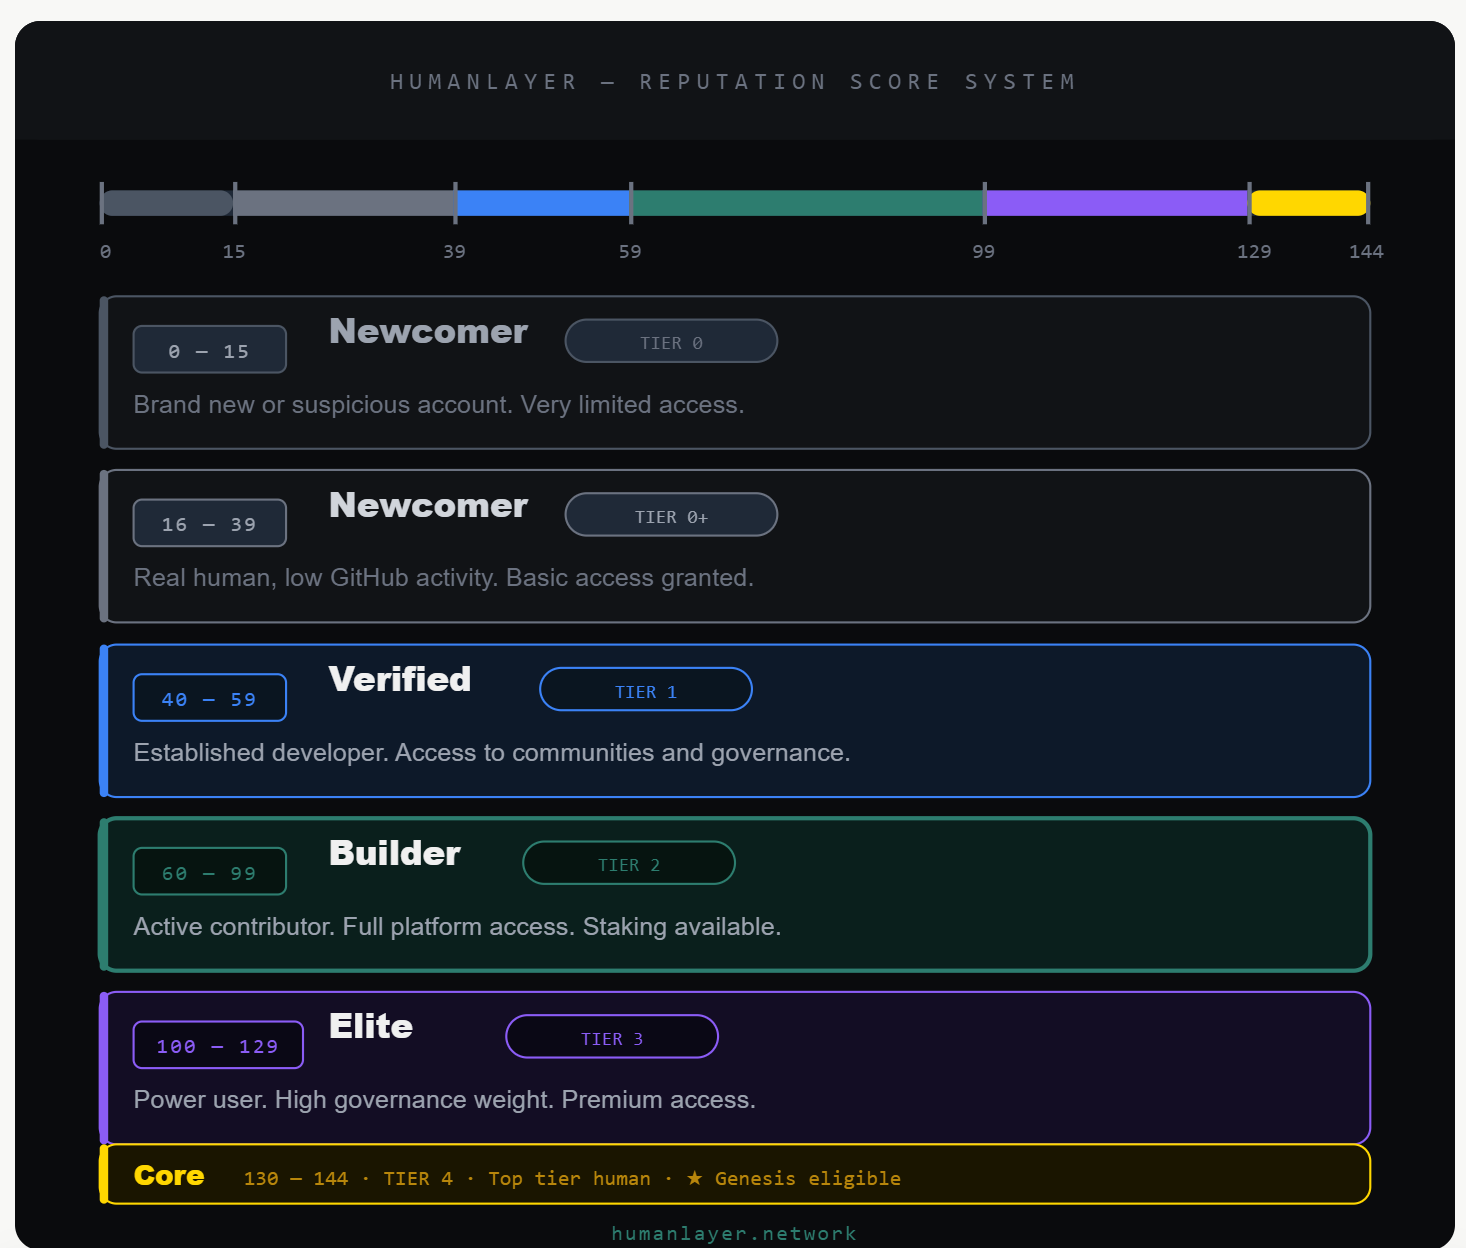1466x1248 pixels.
Task: Open the humanlayer.network footer link
Action: tap(734, 1234)
